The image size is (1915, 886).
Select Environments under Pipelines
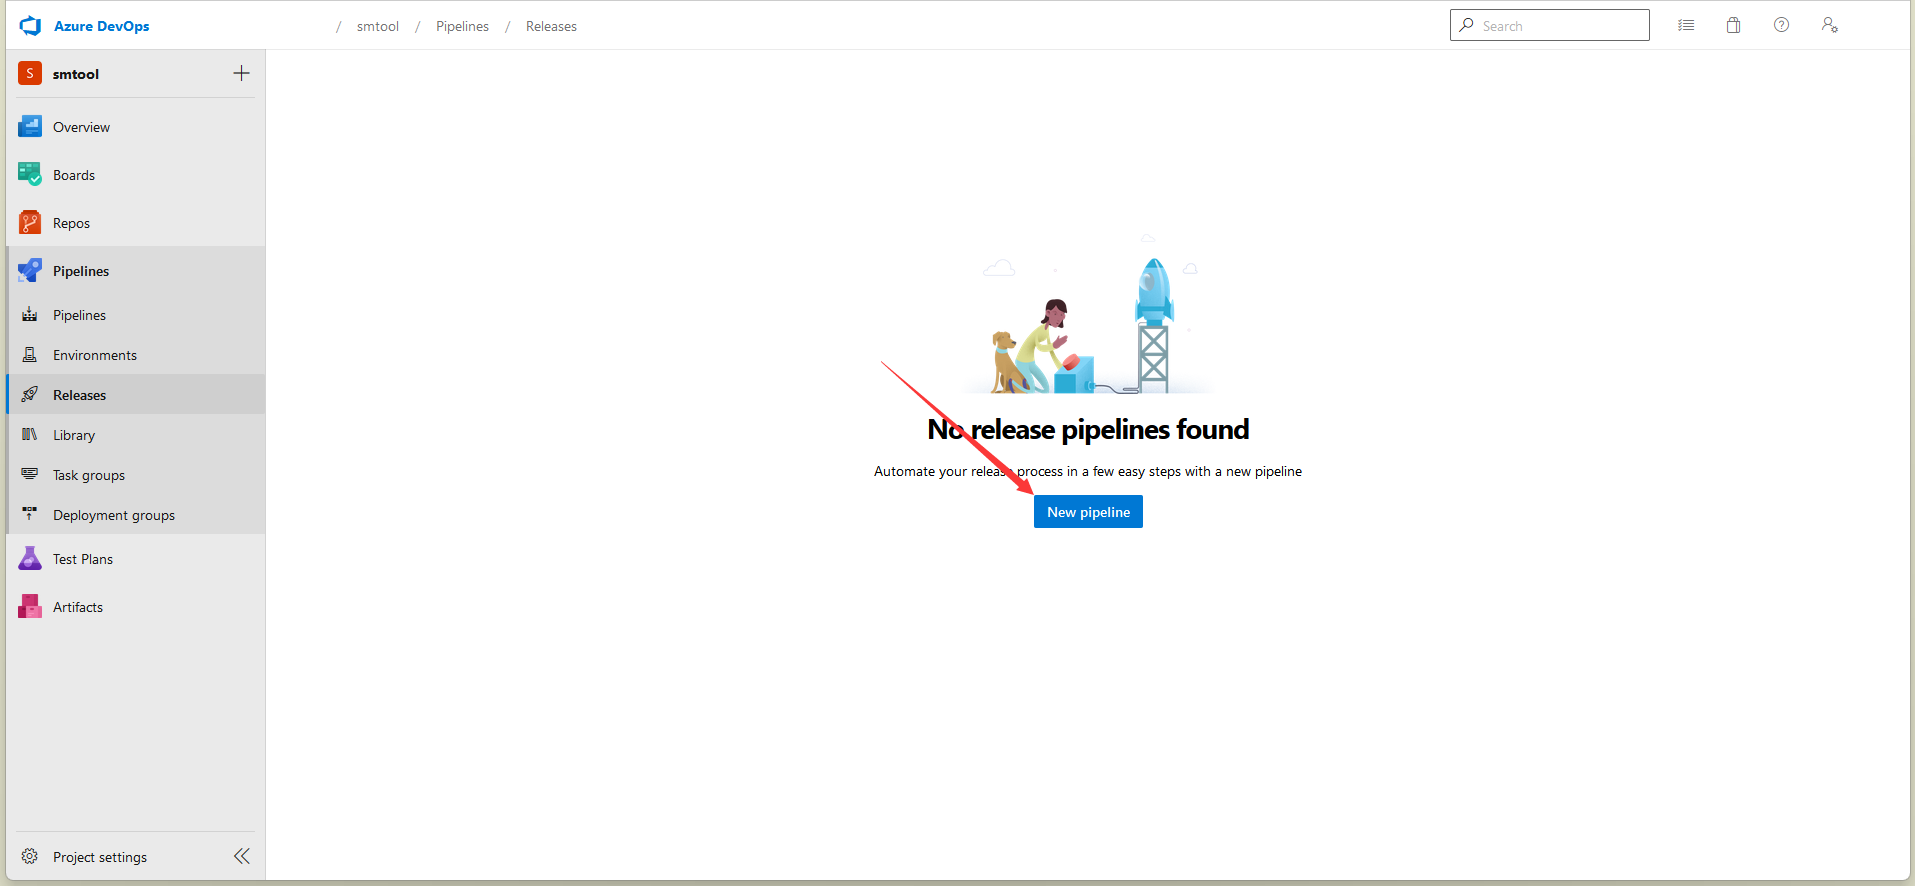[x=95, y=355]
